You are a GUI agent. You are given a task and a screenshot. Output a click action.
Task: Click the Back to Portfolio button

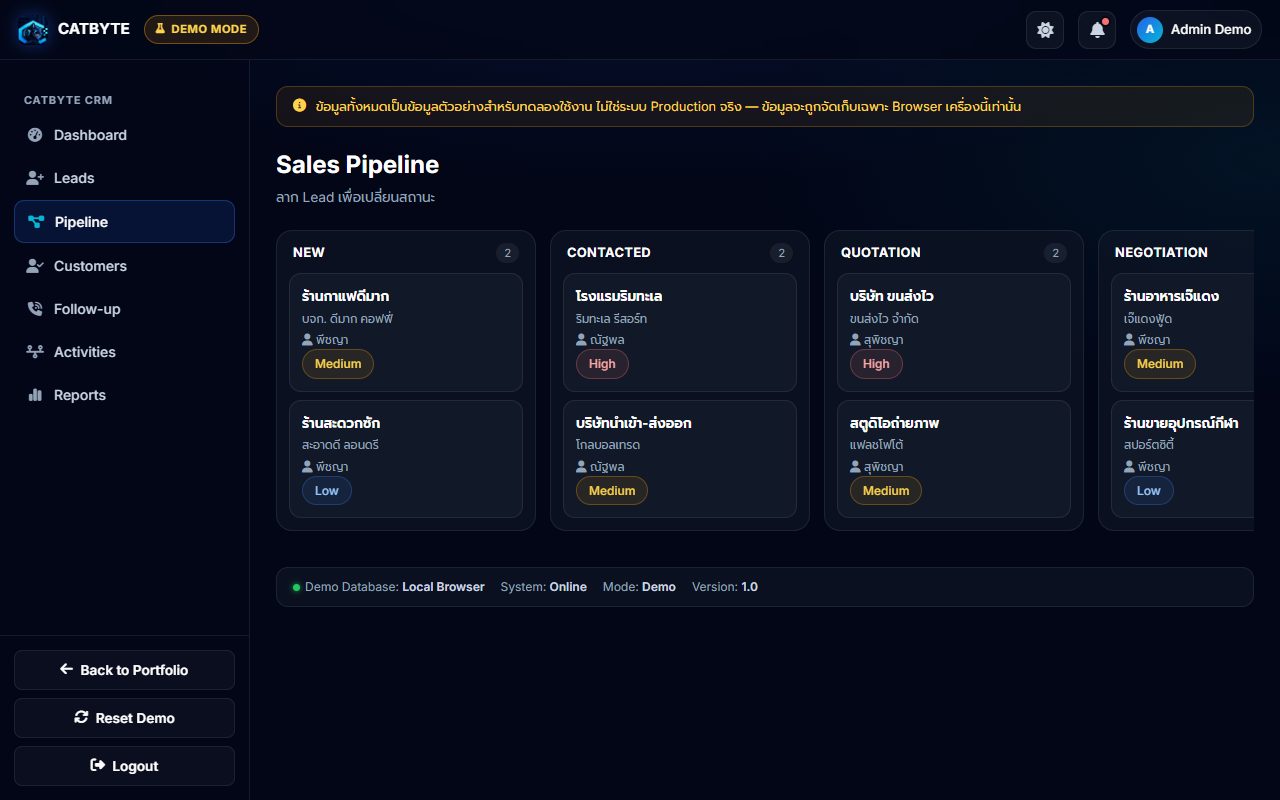124,670
